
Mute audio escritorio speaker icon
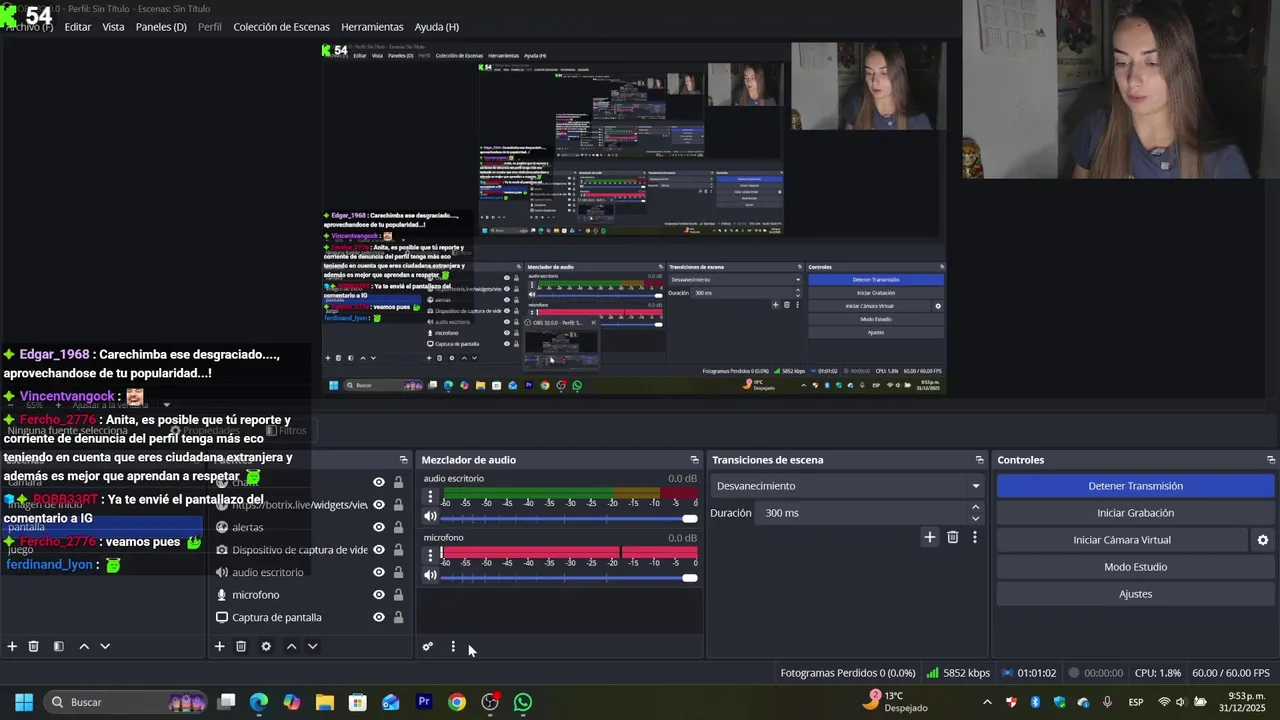click(x=430, y=517)
